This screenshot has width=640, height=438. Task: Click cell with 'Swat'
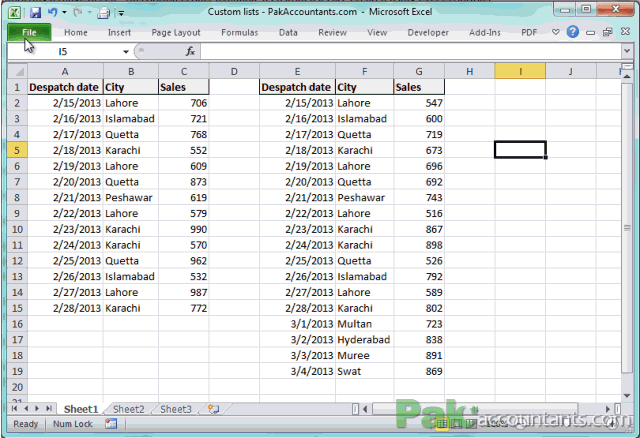point(364,371)
